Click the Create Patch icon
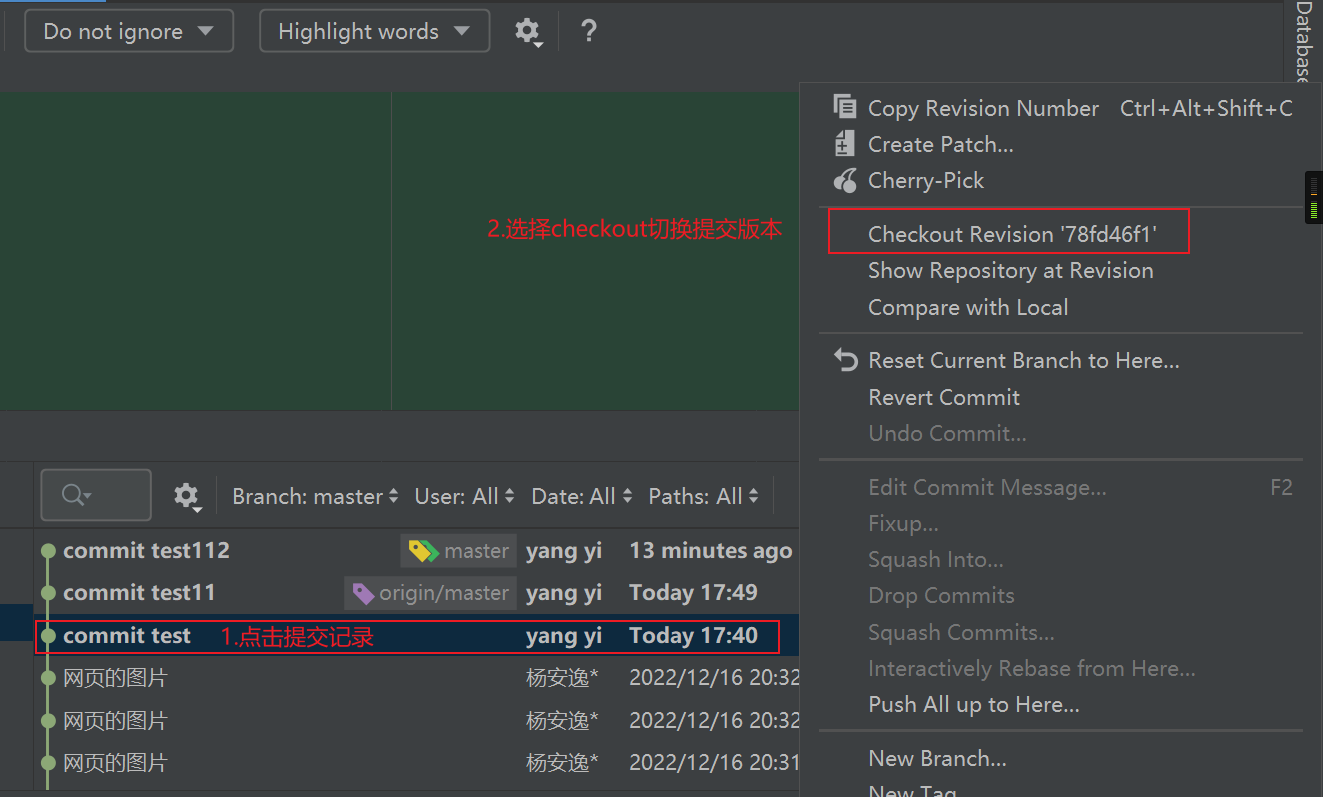The height and width of the screenshot is (797, 1323). [845, 144]
